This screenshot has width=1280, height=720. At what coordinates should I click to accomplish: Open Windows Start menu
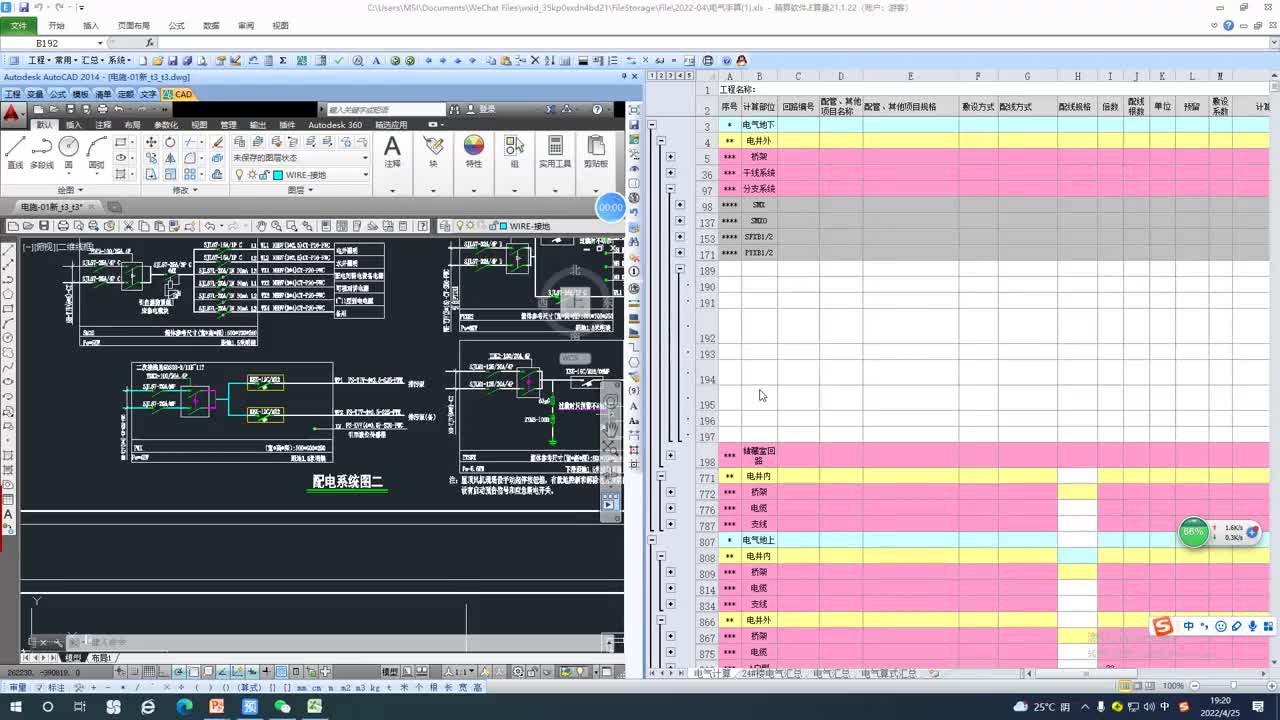(16, 706)
